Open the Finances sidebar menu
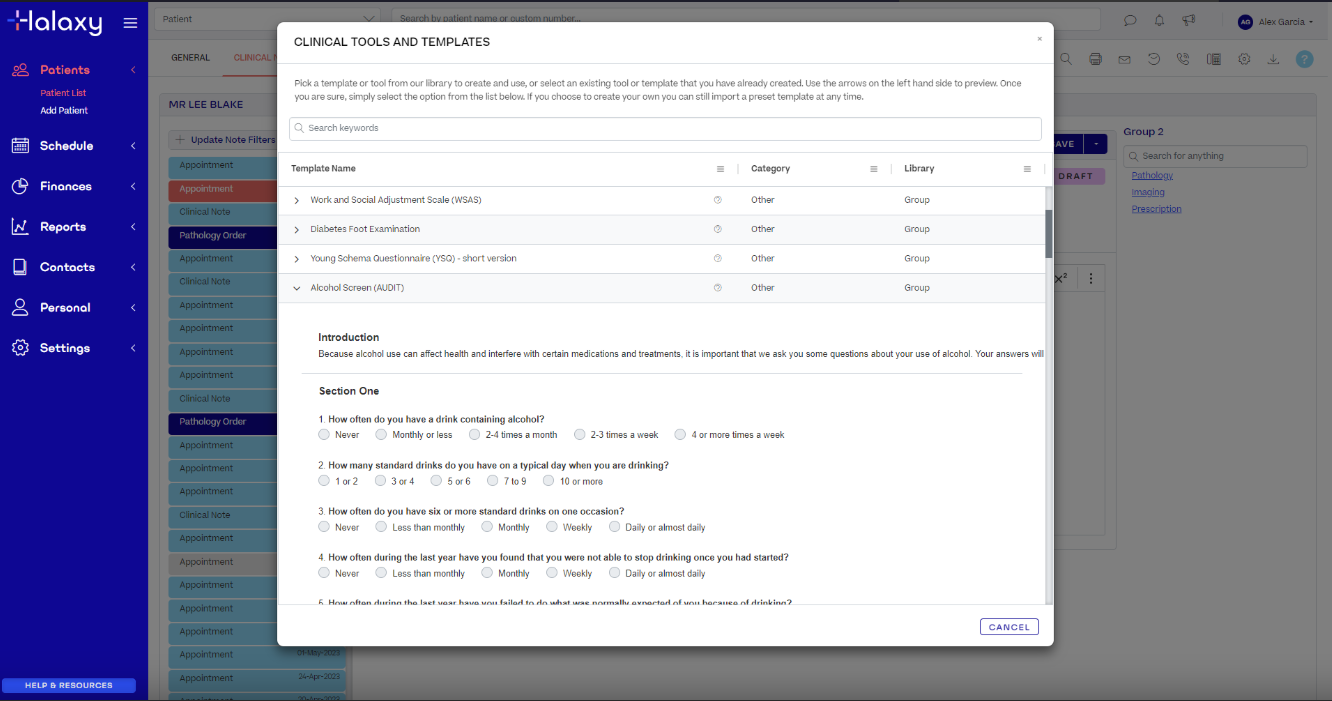This screenshot has height=701, width=1332. click(x=65, y=187)
